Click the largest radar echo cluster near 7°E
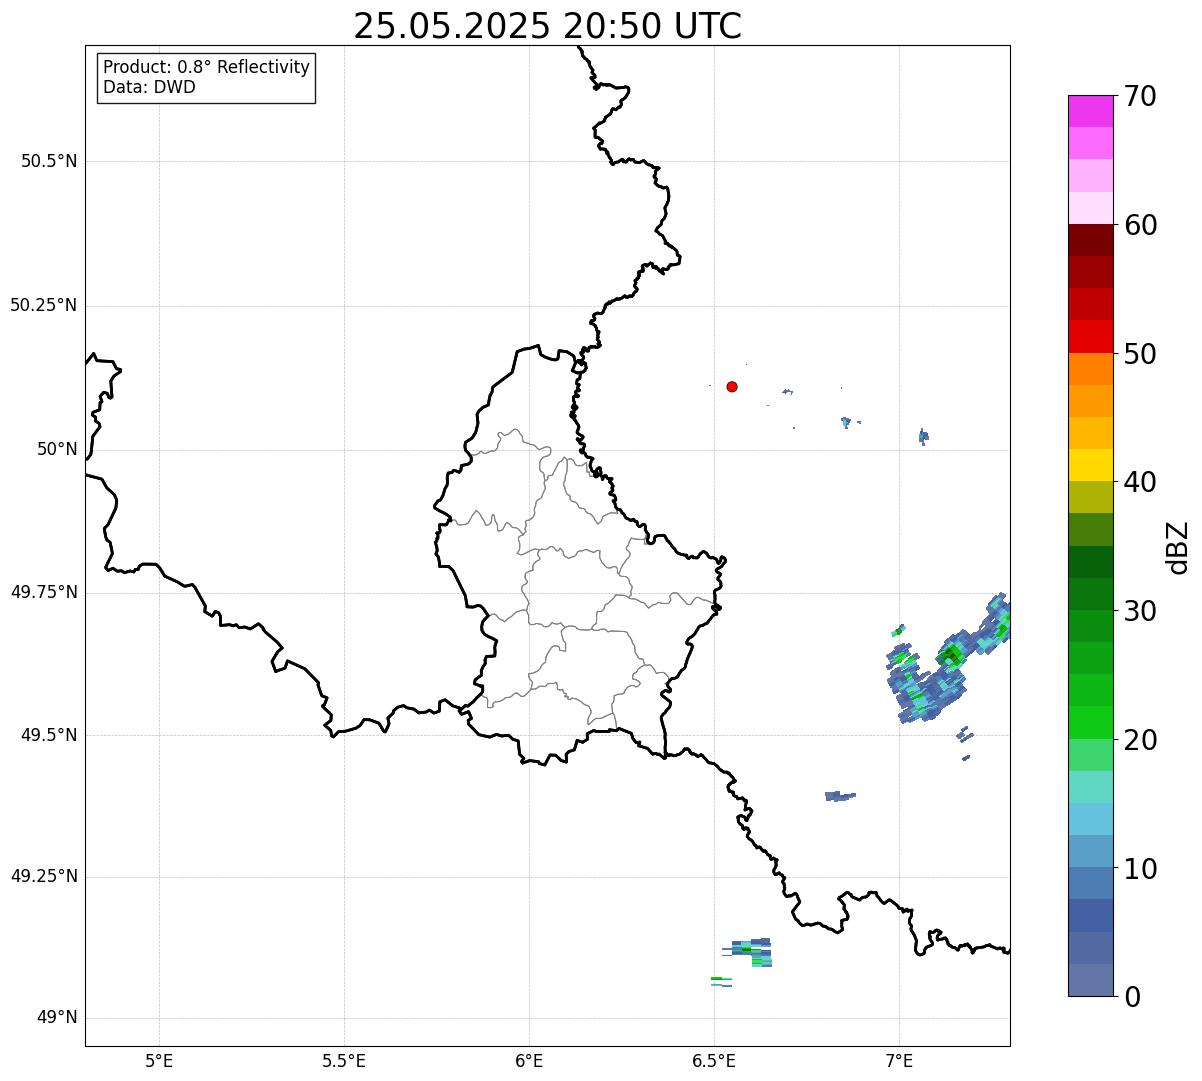The image size is (1202, 1081). click(947, 660)
